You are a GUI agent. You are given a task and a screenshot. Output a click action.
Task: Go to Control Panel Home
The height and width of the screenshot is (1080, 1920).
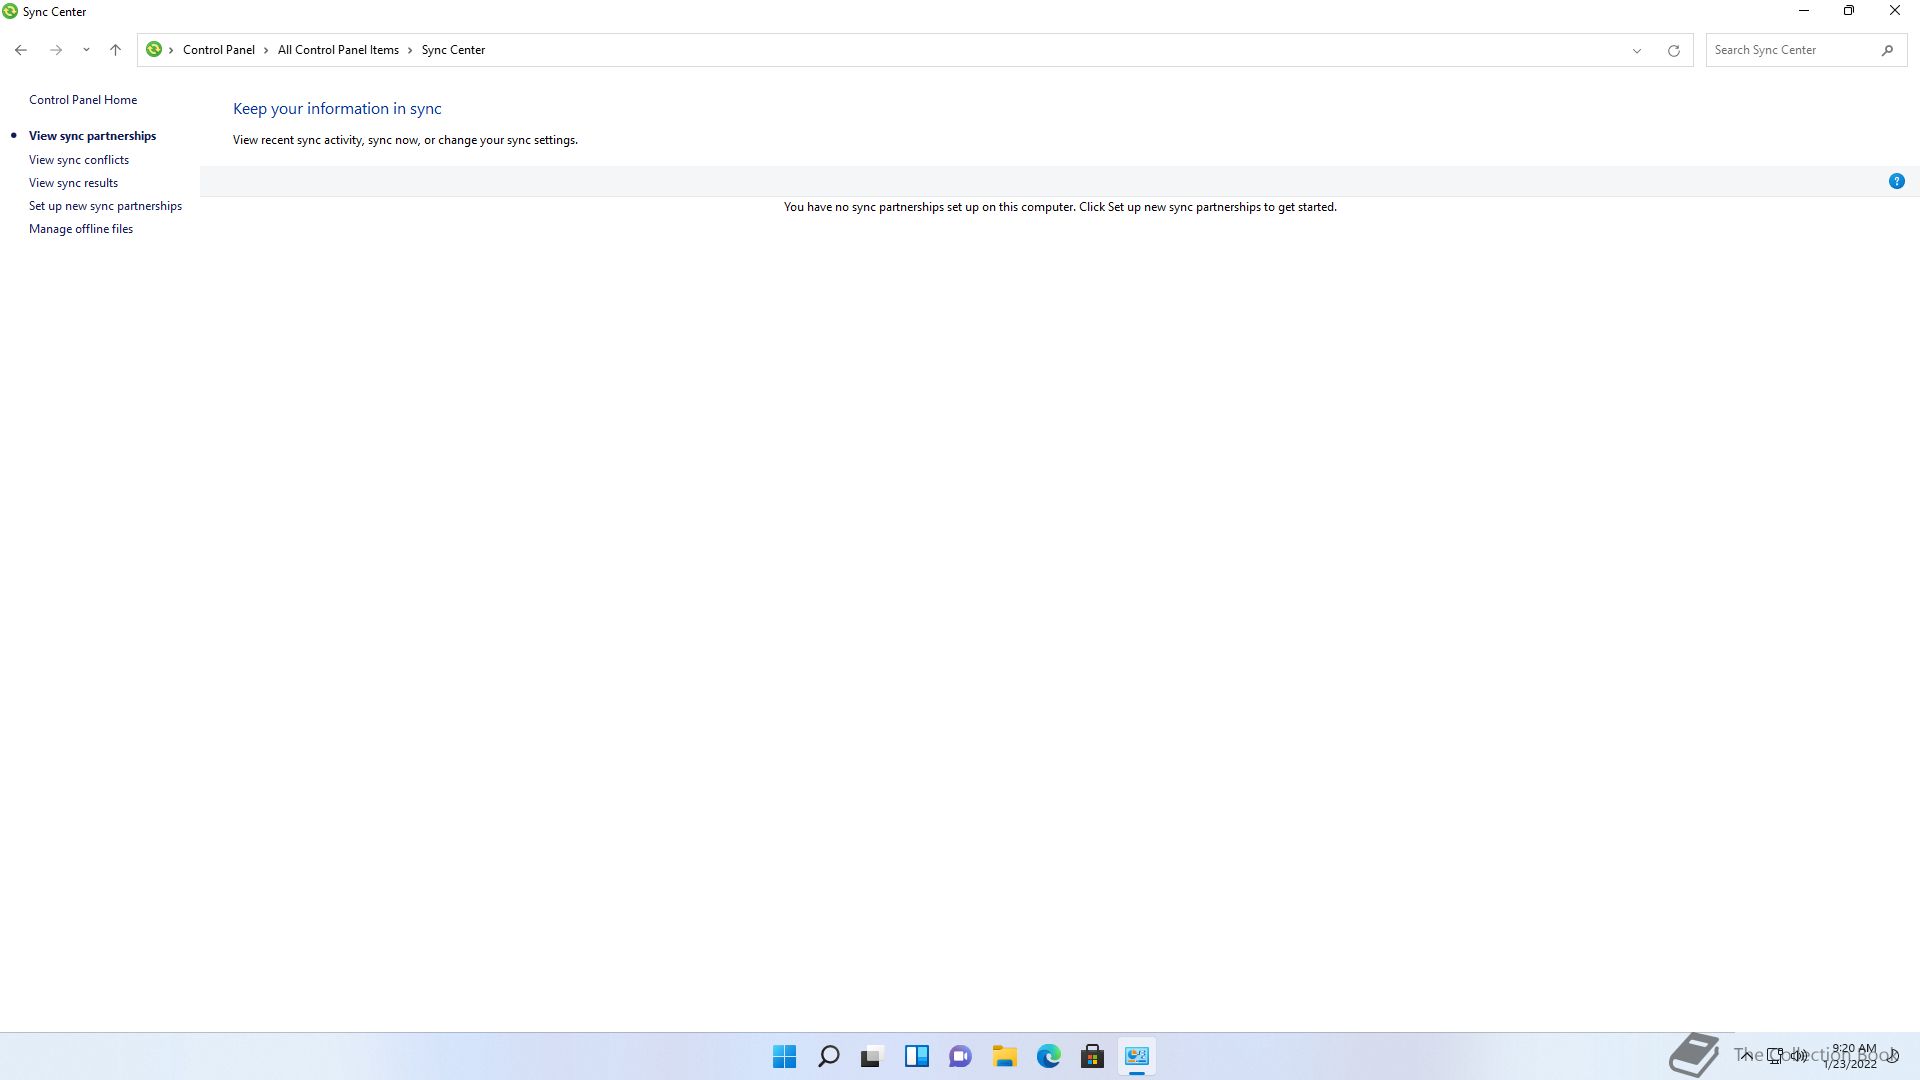tap(83, 100)
